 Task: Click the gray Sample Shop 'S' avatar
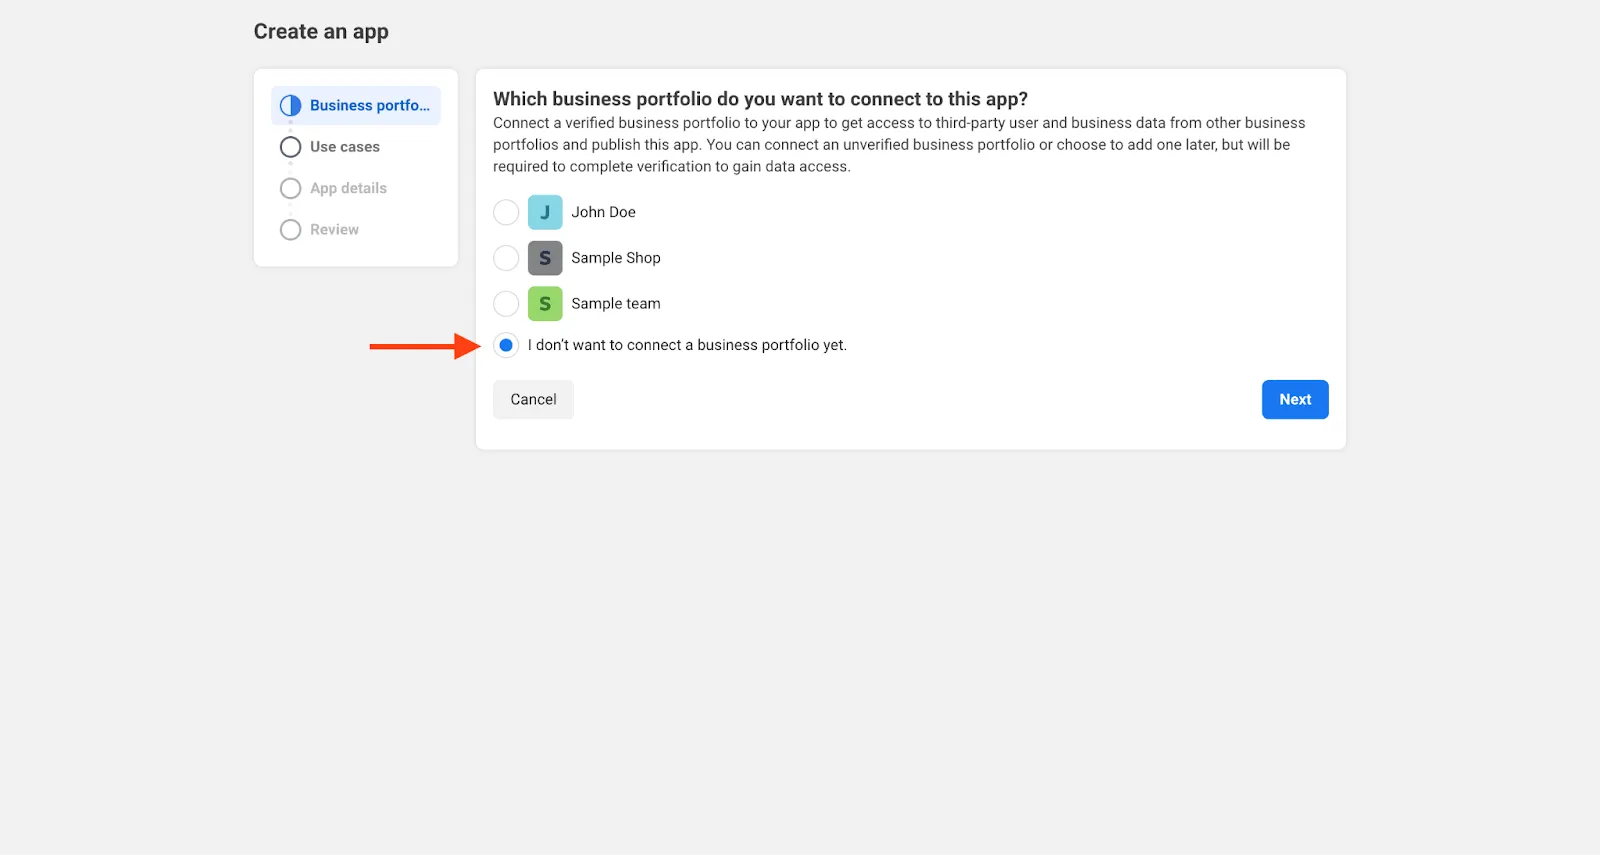545,258
